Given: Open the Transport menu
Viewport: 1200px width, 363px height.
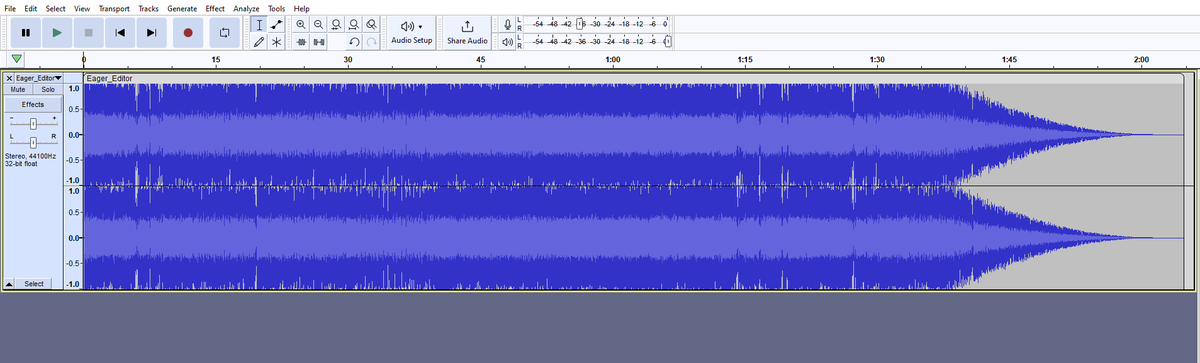Looking at the screenshot, I should click(115, 8).
